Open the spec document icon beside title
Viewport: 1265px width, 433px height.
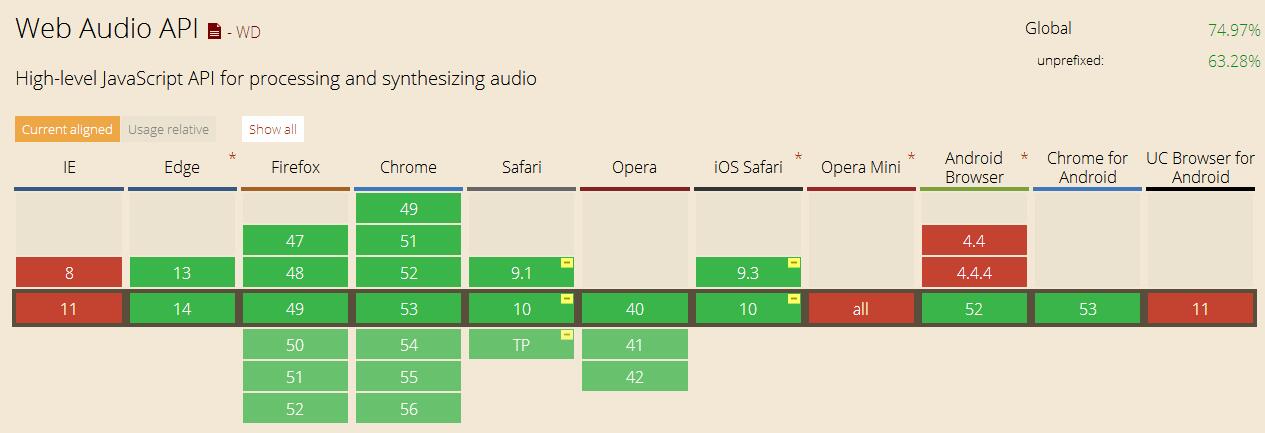click(214, 31)
